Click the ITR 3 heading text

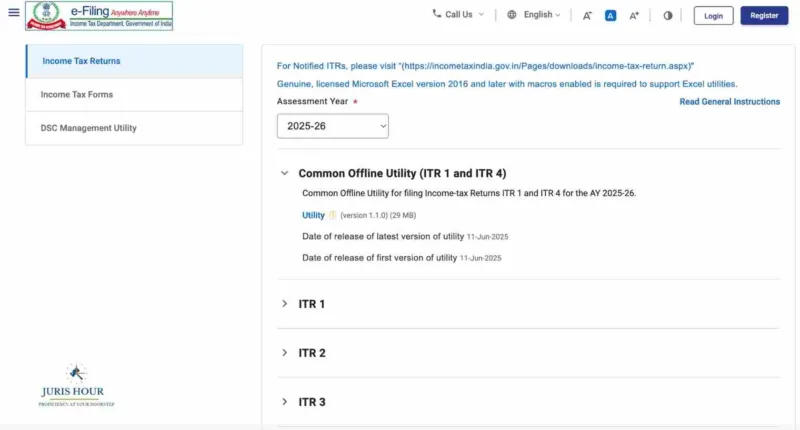(x=312, y=402)
